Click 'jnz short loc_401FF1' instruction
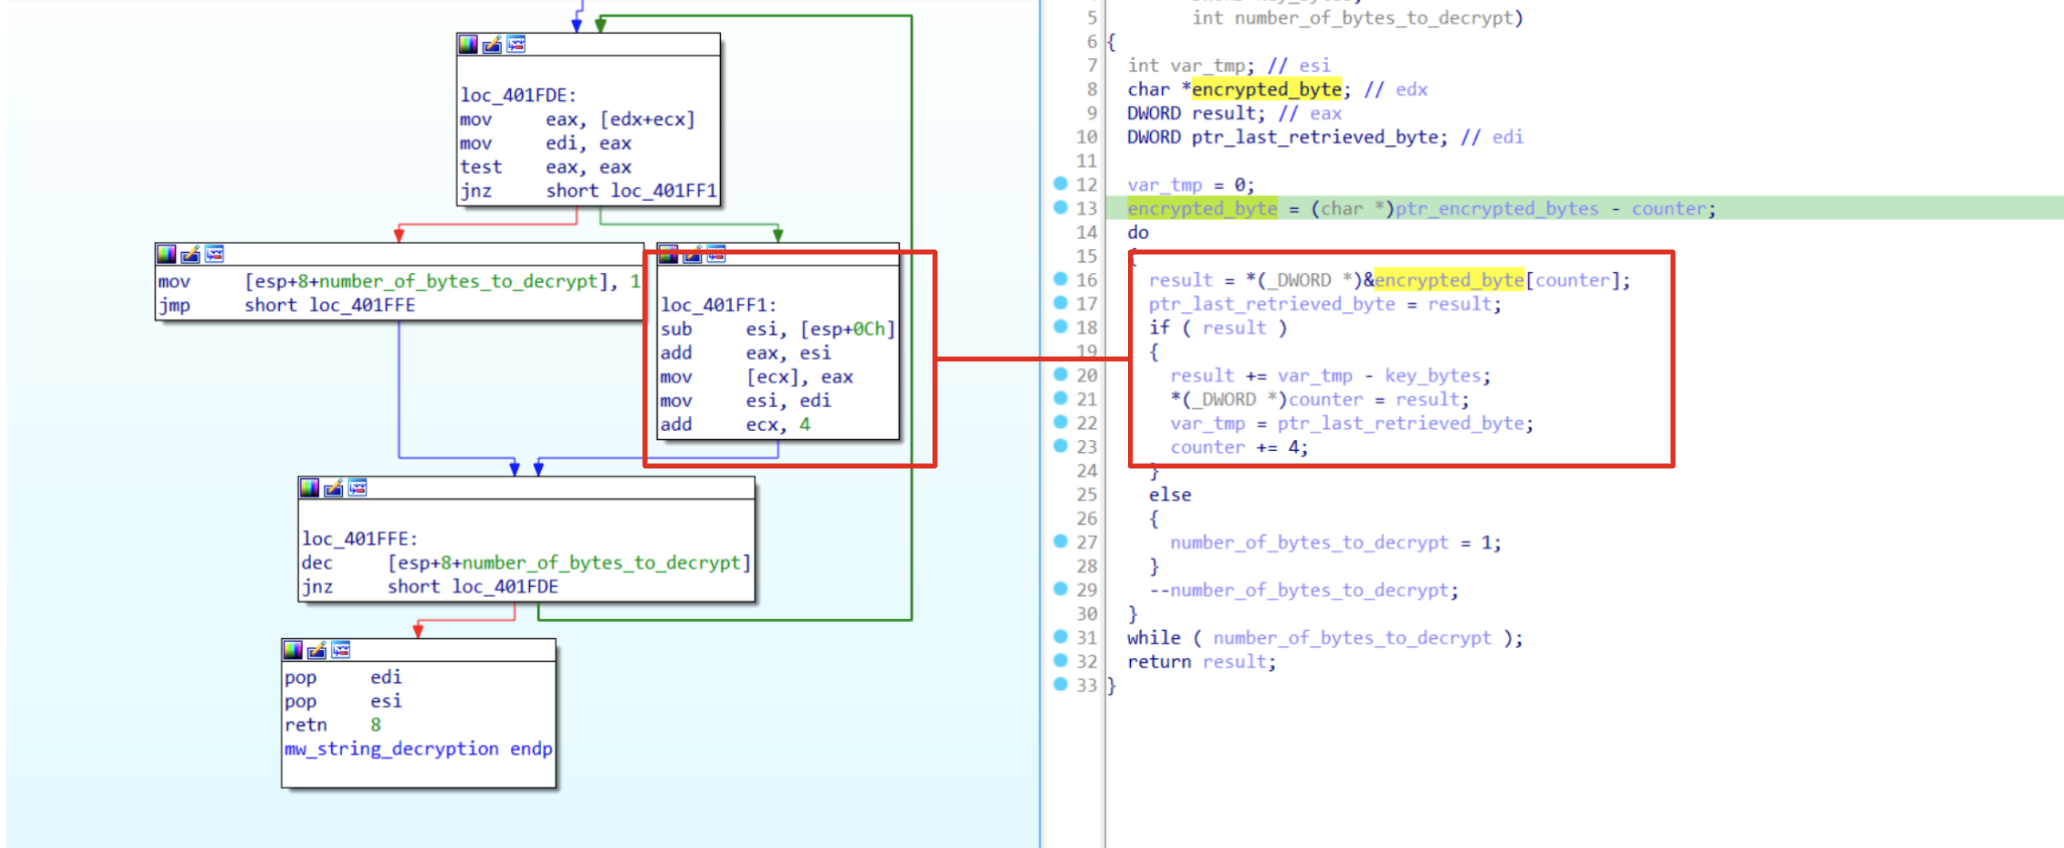2064x848 pixels. 588,191
